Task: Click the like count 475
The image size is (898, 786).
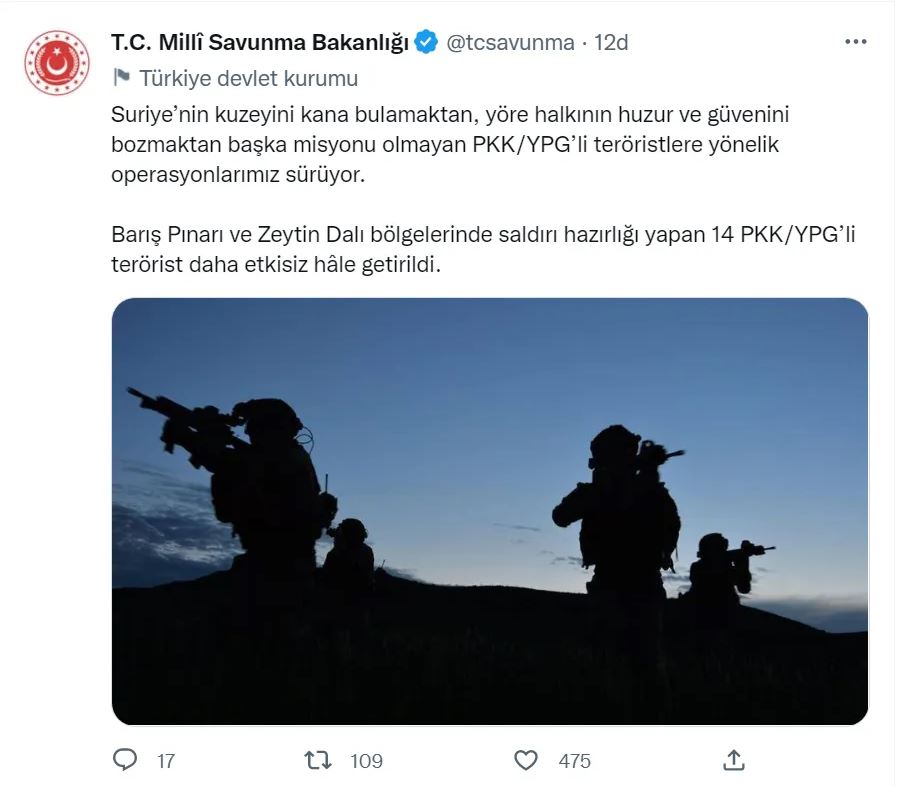Action: coord(574,761)
